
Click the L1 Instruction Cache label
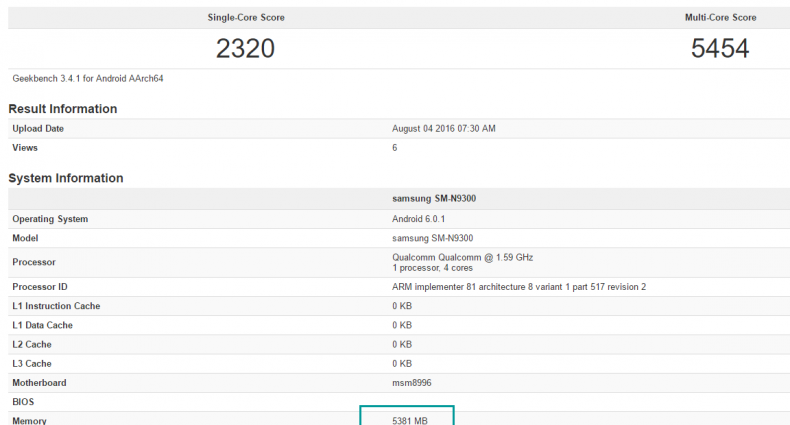(x=56, y=306)
